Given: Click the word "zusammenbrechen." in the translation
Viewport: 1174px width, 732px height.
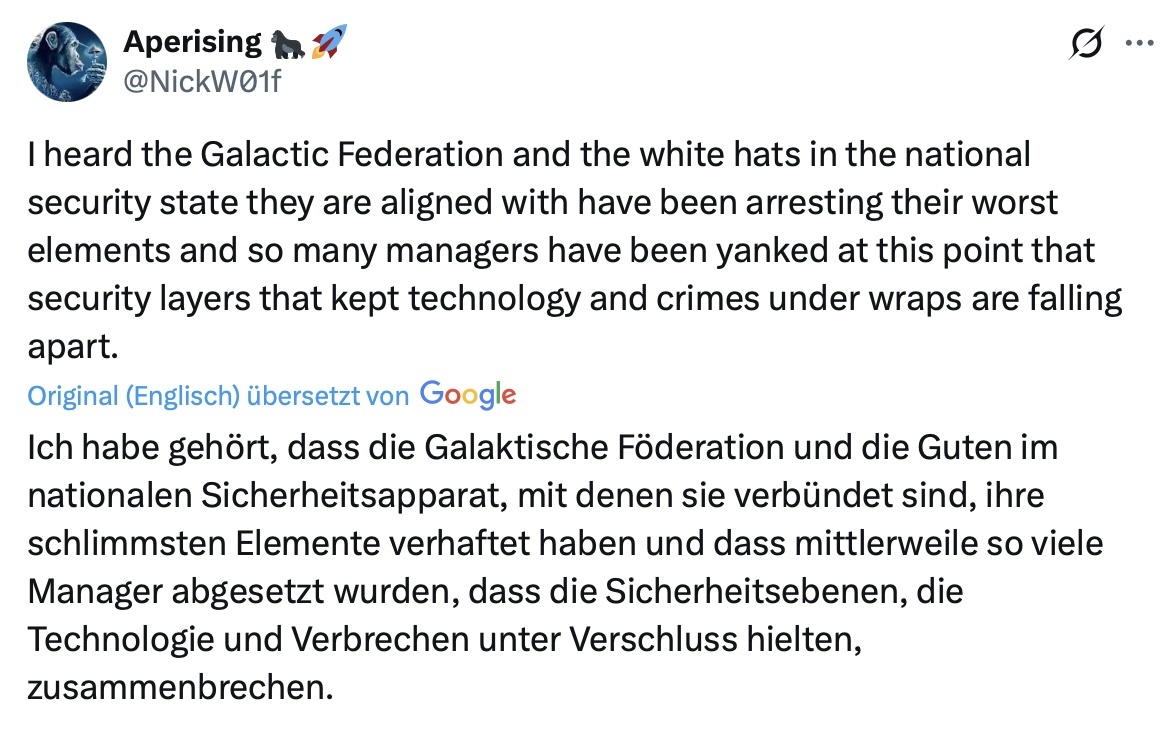Looking at the screenshot, I should pyautogui.click(x=179, y=689).
